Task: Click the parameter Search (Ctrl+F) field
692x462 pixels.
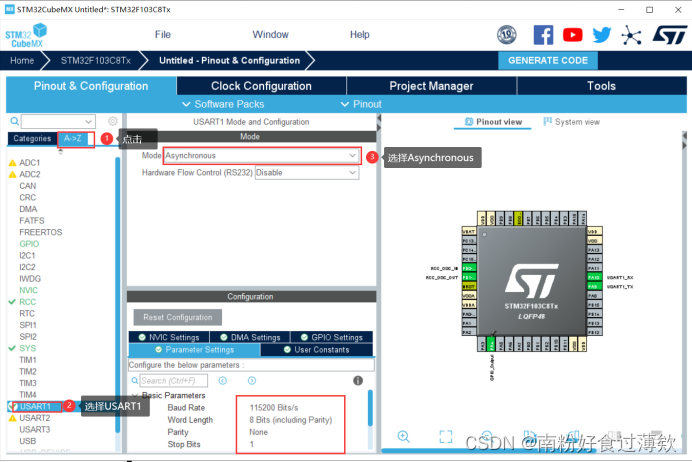Action: pos(173,380)
